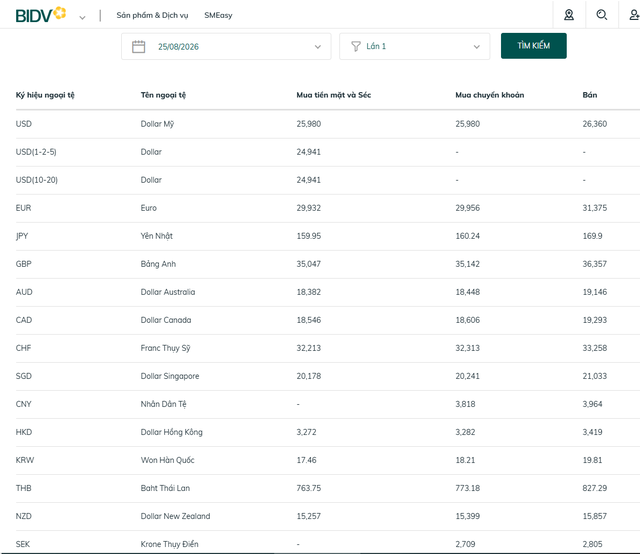
Task: Click the CHF sell rate 33,258
Action: [x=595, y=348]
